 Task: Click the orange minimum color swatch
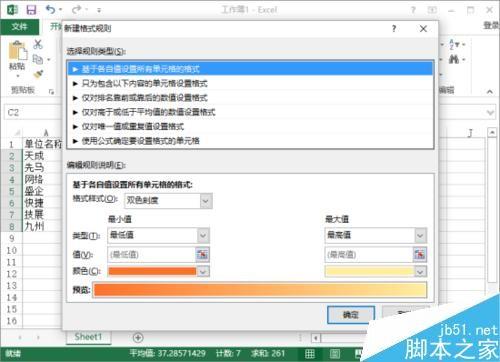(152, 271)
